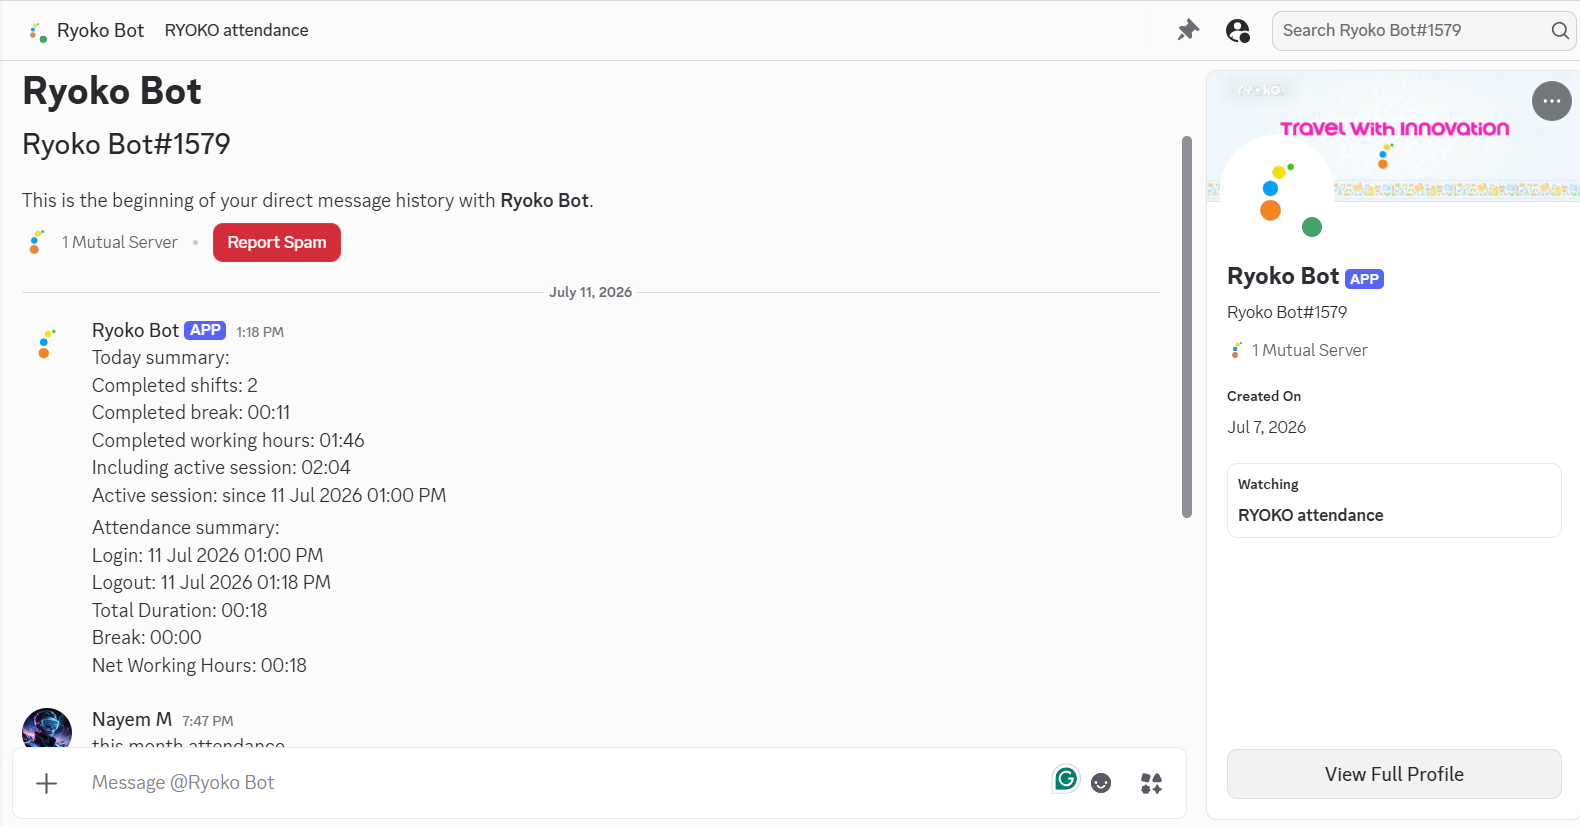Click the Ryoko Bot name in profile panel
Viewport: 1580px width, 827px height.
tap(1283, 276)
